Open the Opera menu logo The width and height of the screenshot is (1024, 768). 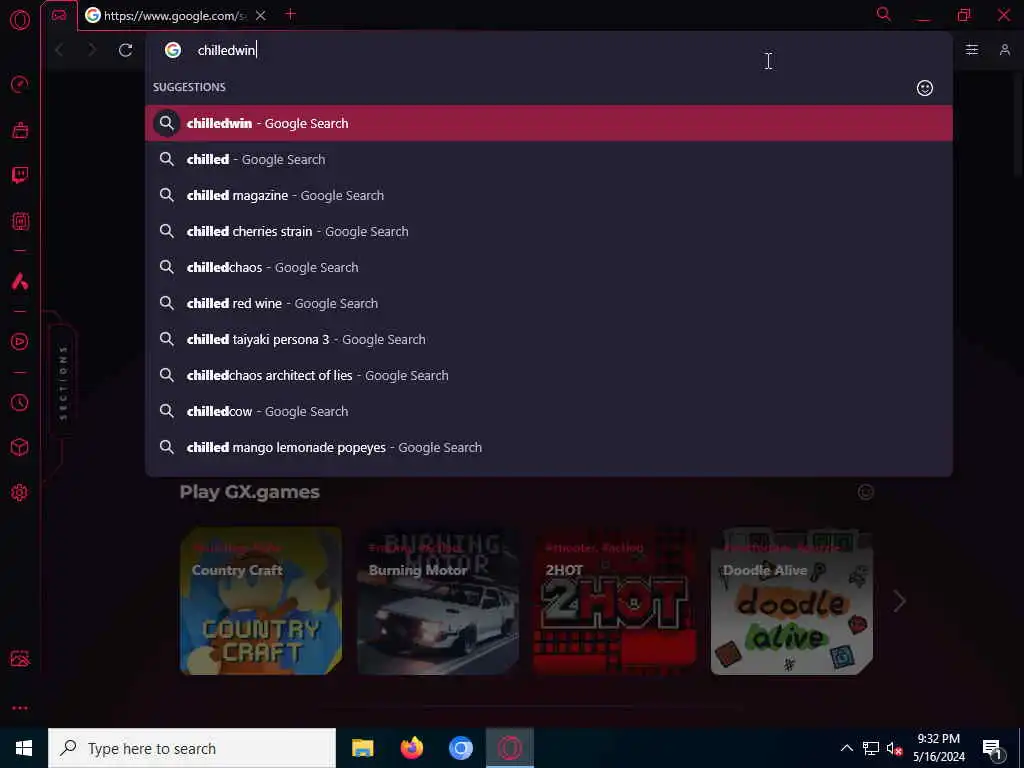point(20,20)
